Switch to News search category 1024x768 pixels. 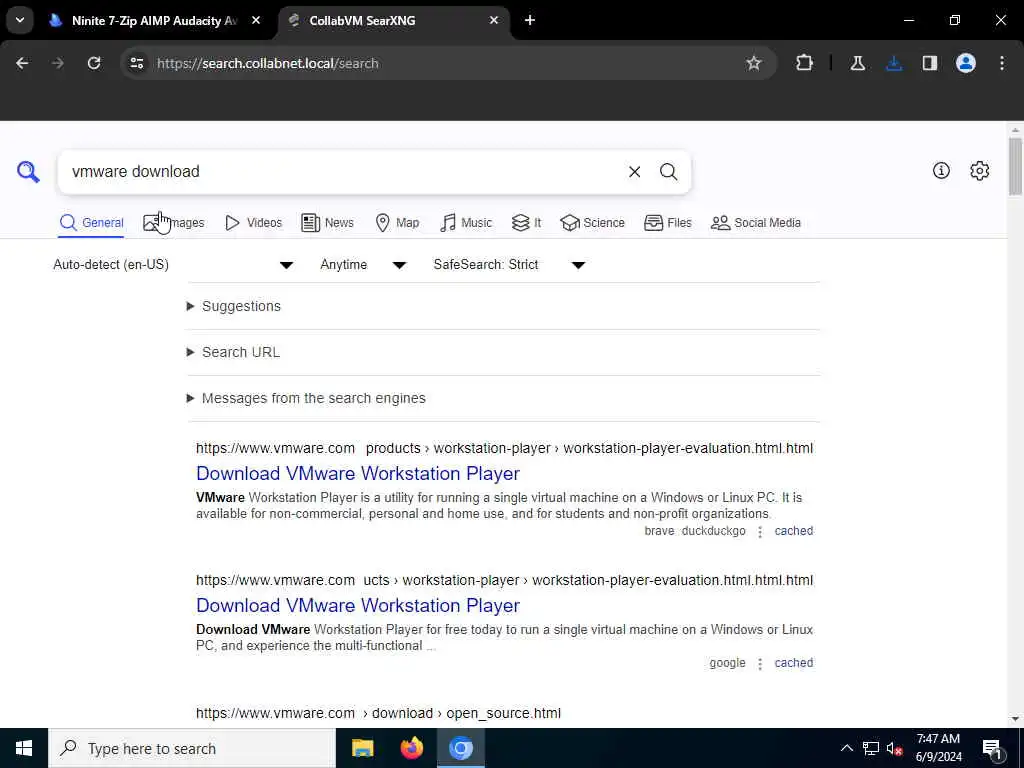pos(327,223)
